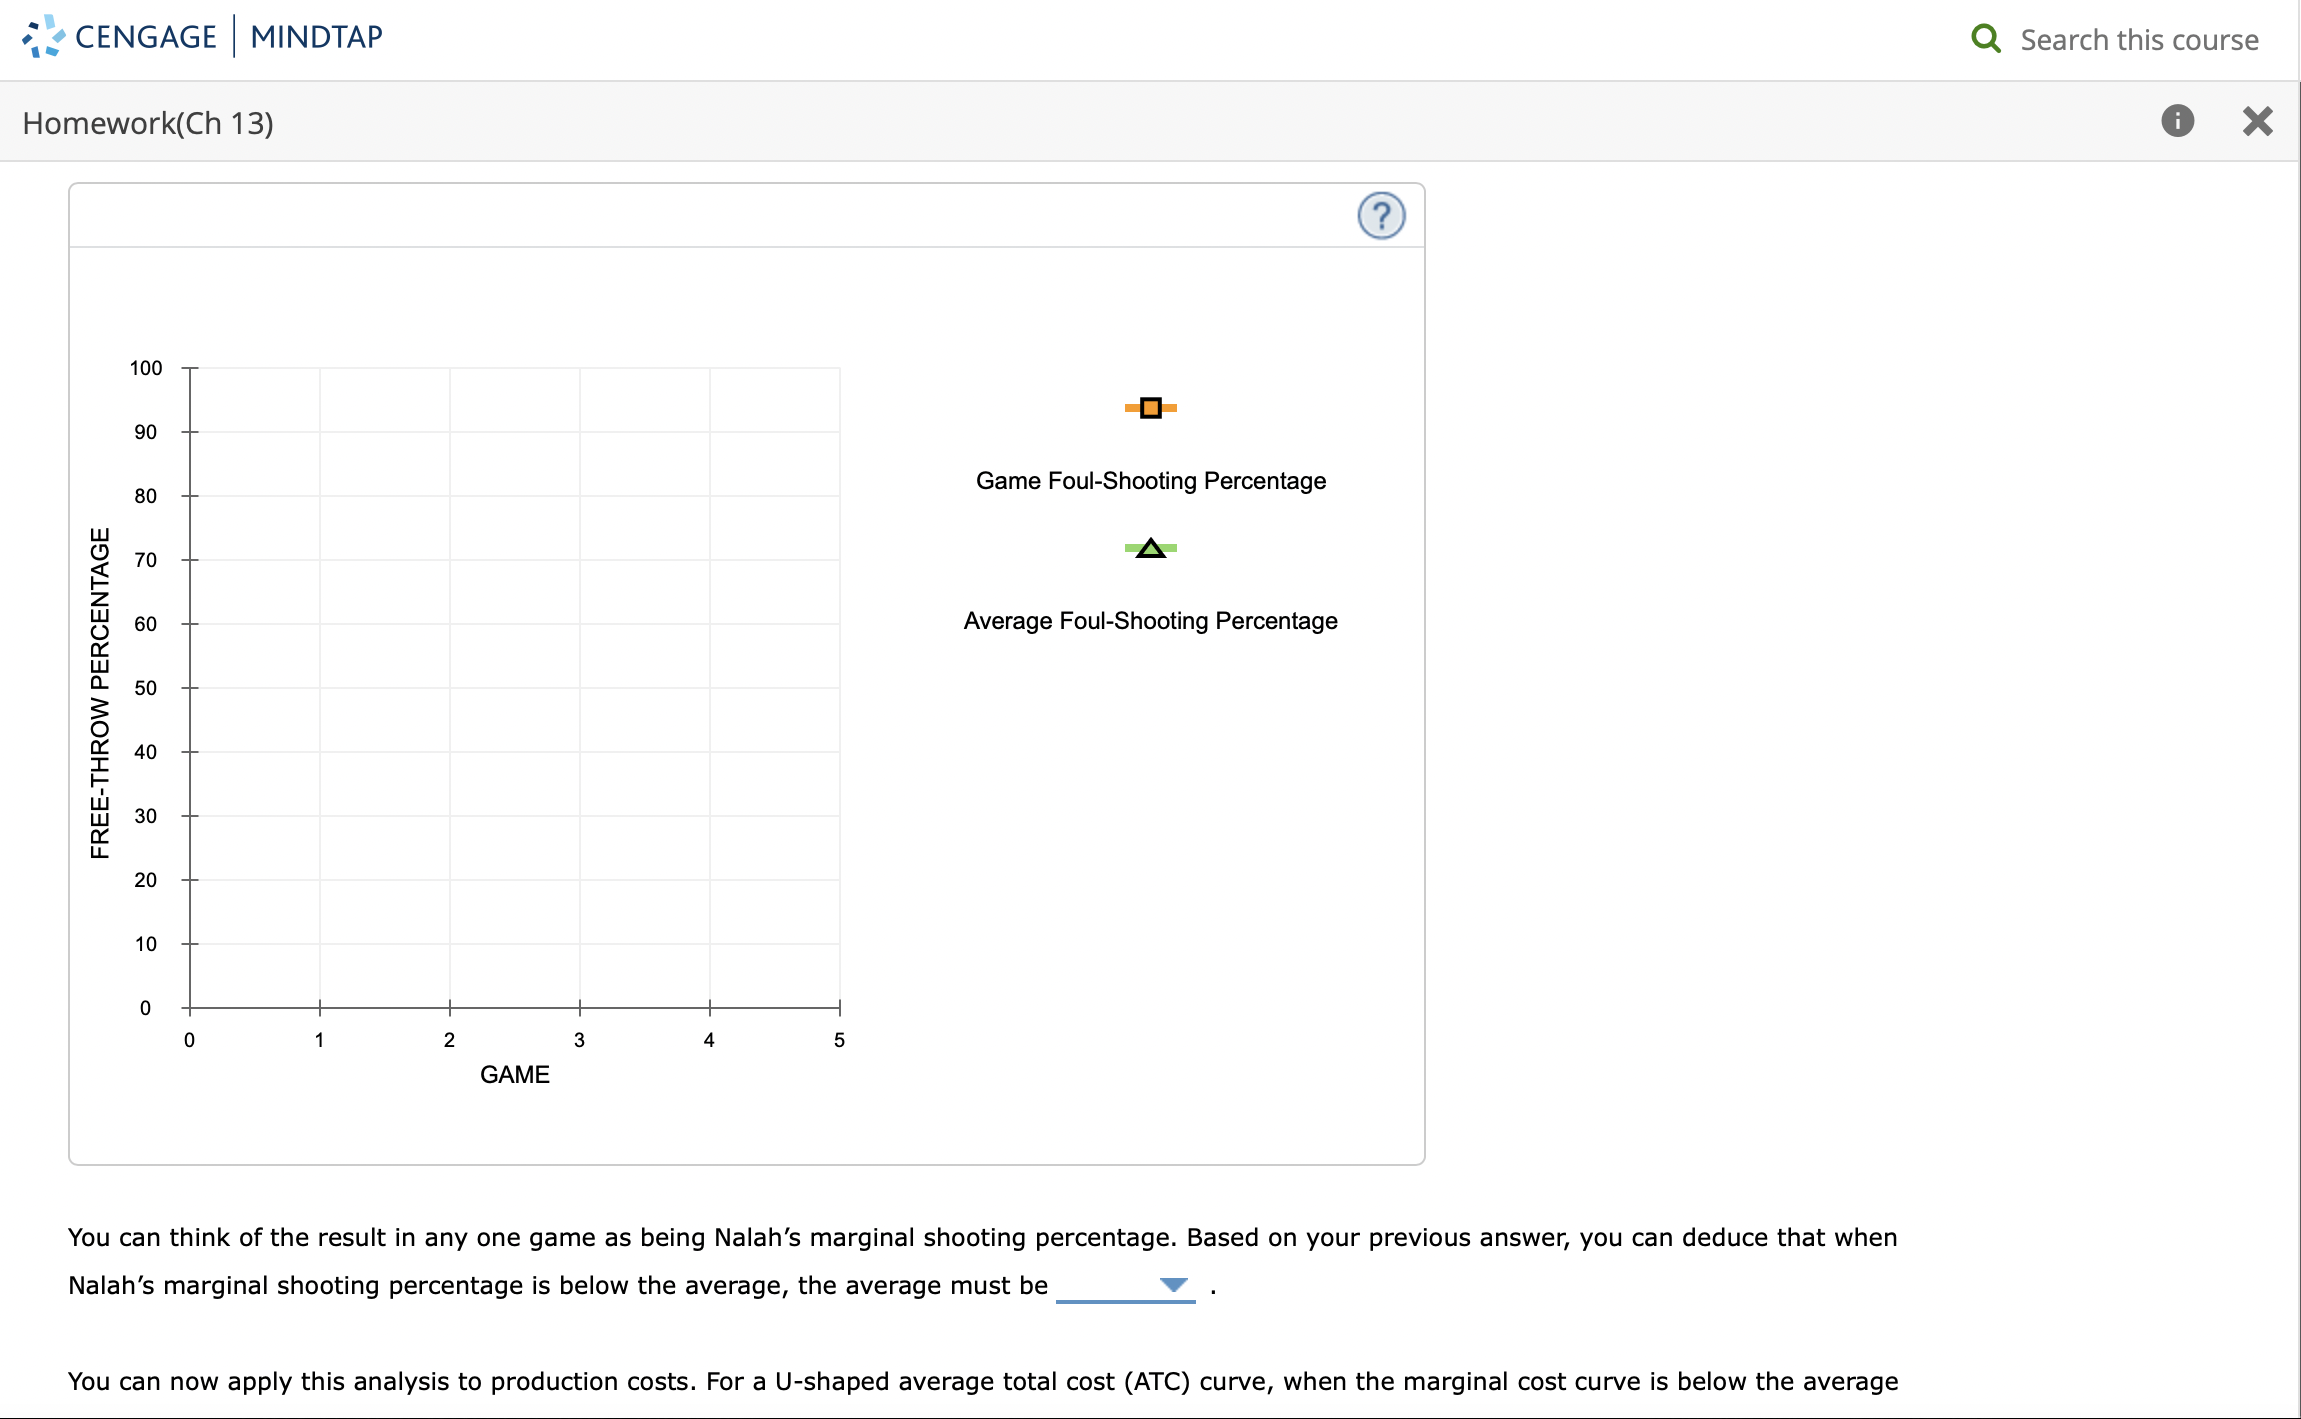Click the x-axis tick label 5
The width and height of the screenshot is (2301, 1419).
click(839, 1040)
